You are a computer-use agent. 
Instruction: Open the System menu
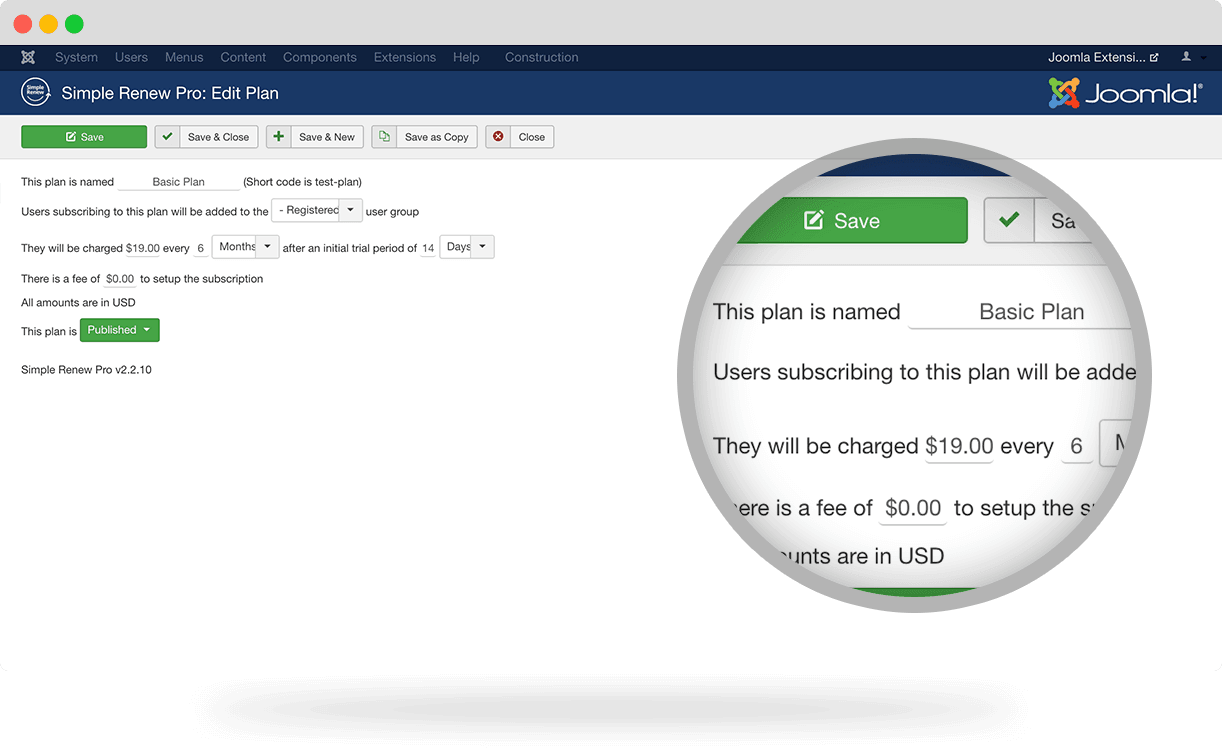coord(77,57)
